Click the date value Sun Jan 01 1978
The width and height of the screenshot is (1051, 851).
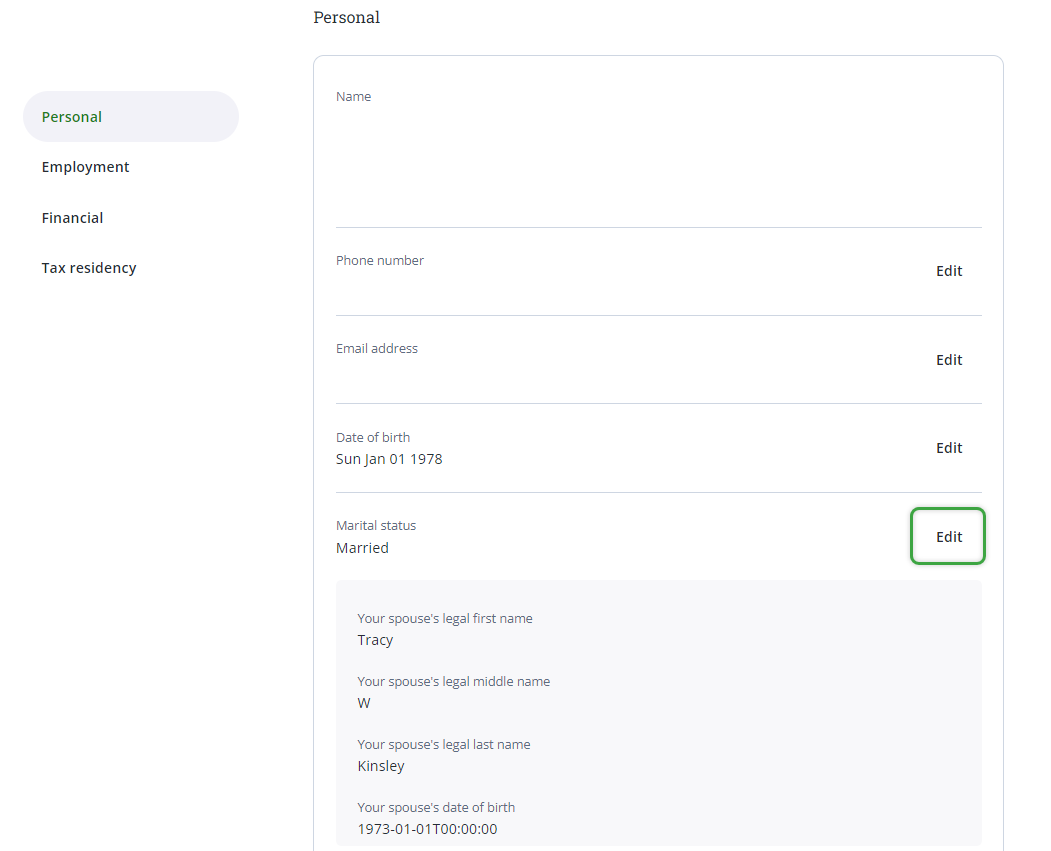coord(389,459)
